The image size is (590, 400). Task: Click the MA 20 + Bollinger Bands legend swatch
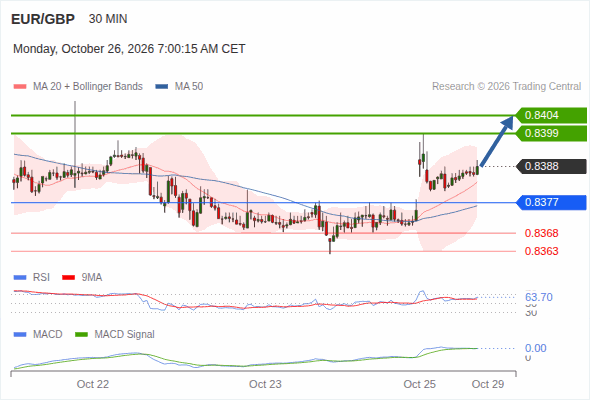tap(20, 87)
